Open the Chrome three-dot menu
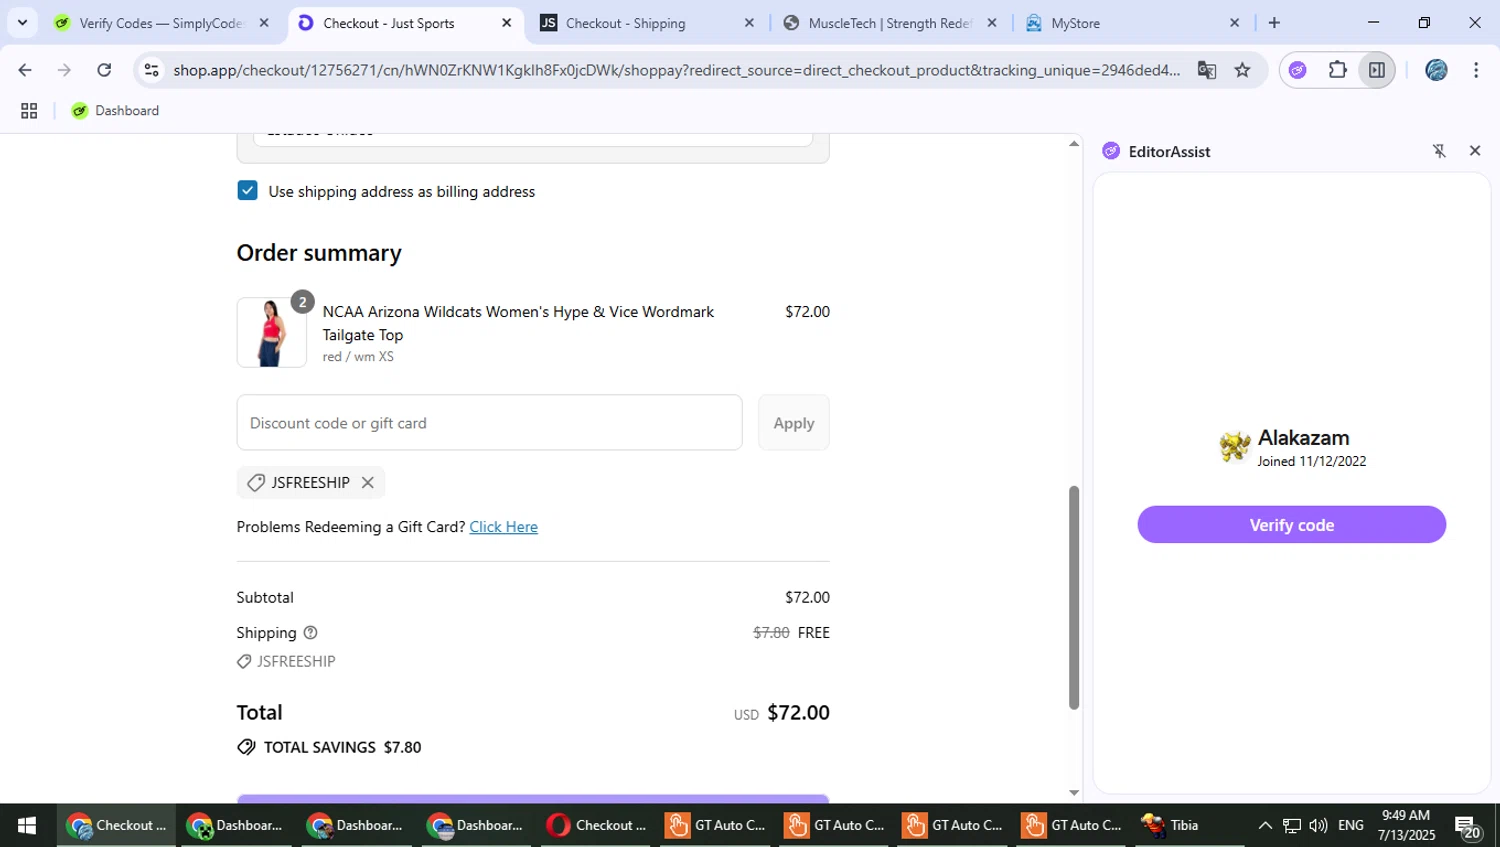The width and height of the screenshot is (1500, 847). click(1476, 70)
